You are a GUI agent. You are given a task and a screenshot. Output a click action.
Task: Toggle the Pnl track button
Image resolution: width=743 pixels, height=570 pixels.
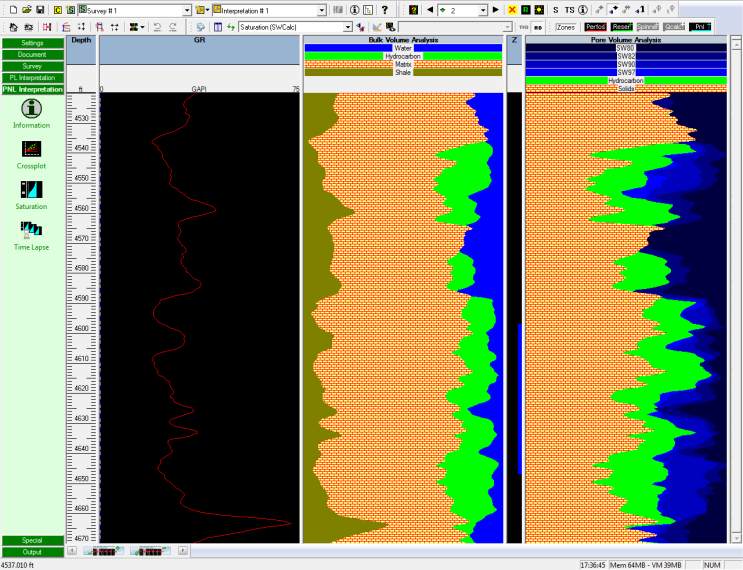coord(700,27)
